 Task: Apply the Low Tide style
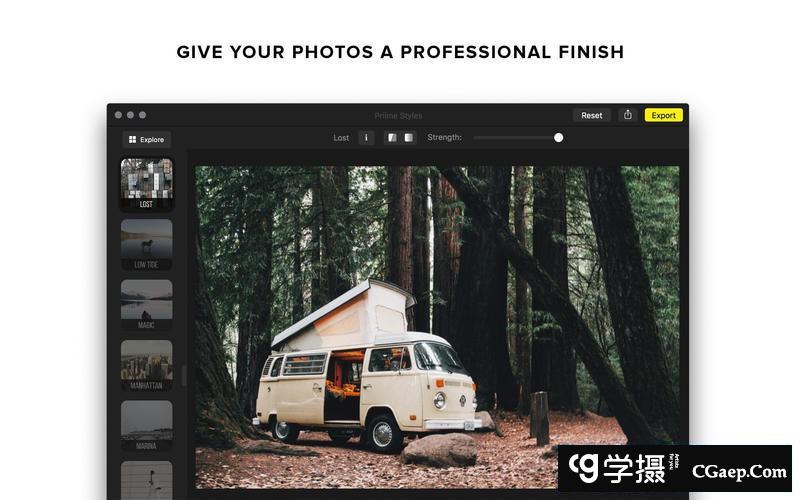[x=146, y=244]
